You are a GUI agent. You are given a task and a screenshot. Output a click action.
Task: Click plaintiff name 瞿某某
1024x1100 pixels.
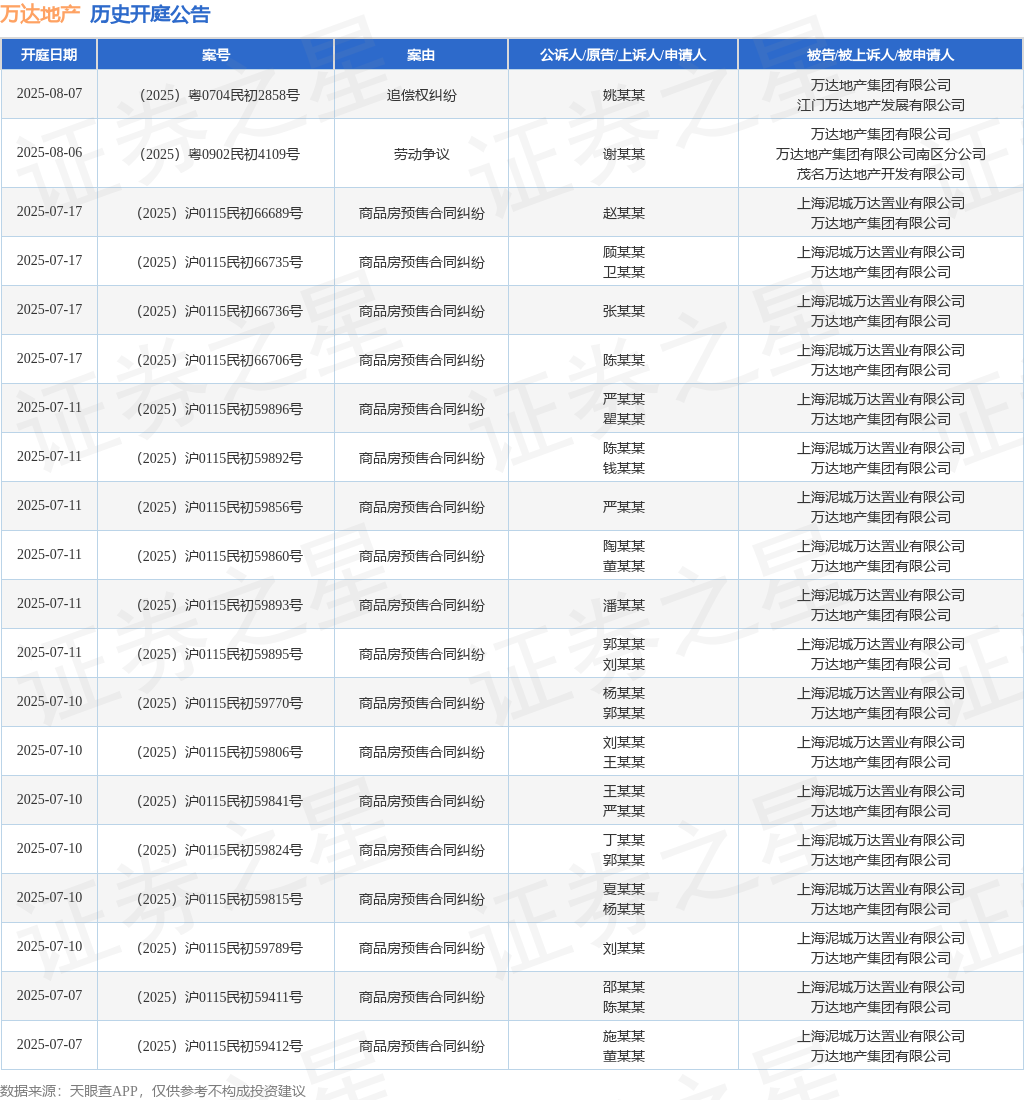(624, 420)
